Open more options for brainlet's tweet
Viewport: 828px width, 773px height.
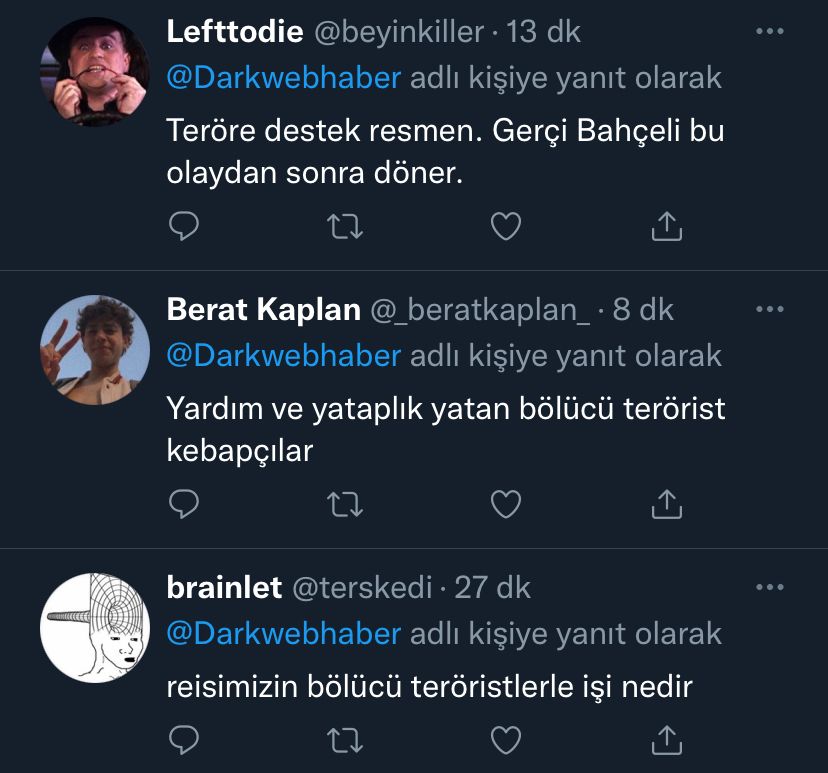coord(768,587)
